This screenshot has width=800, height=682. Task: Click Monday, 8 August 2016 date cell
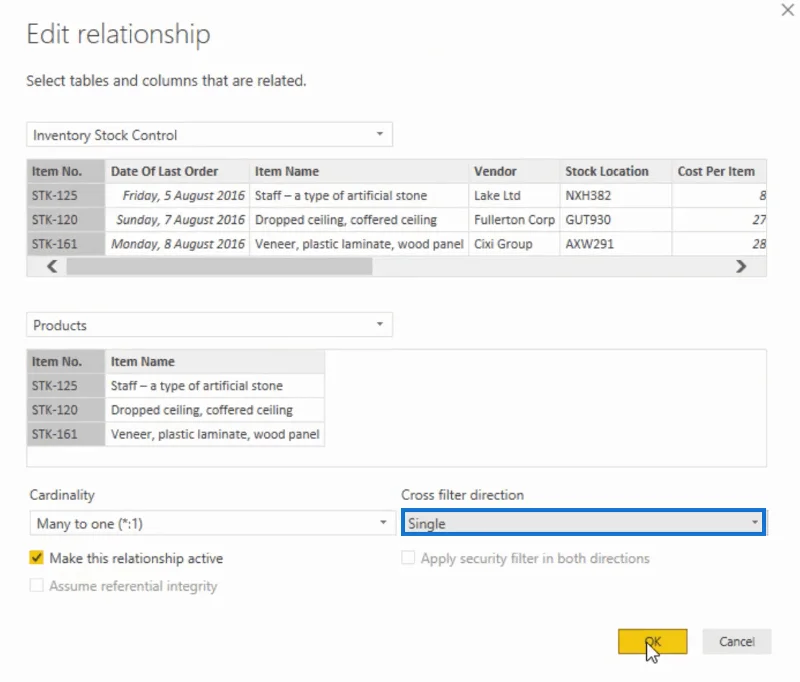pyautogui.click(x=177, y=244)
